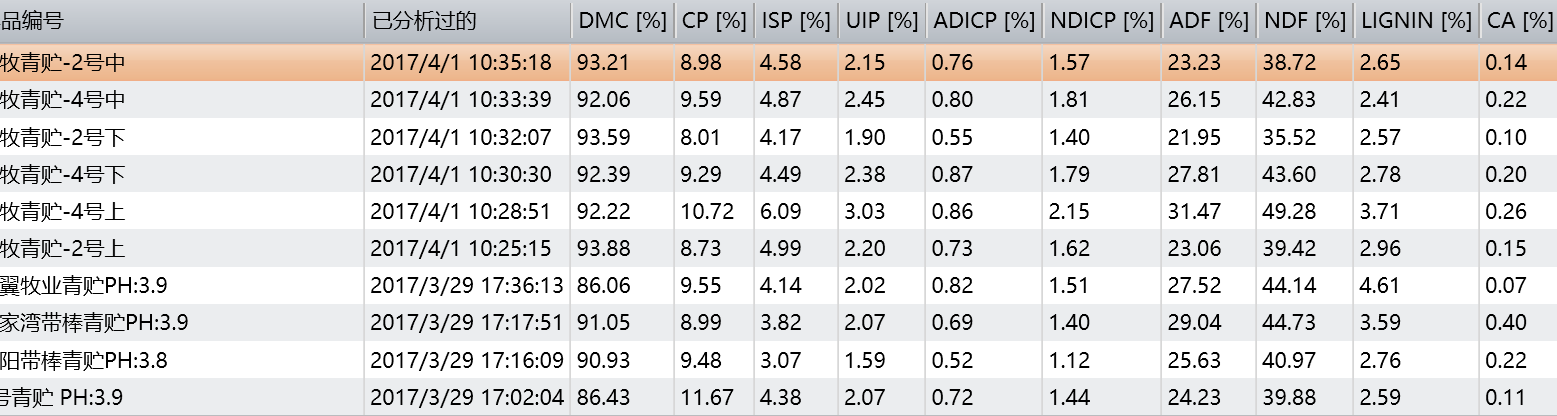Select the 家湾带棒青贮PH:3.9 row

(778, 323)
